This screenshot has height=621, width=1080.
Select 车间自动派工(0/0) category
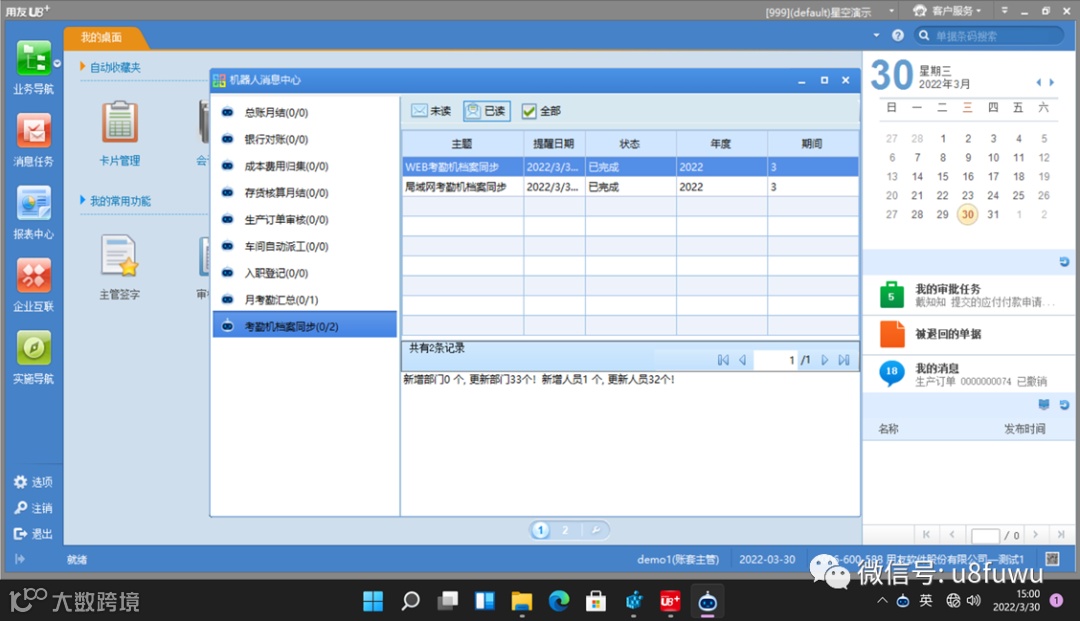[x=304, y=246]
